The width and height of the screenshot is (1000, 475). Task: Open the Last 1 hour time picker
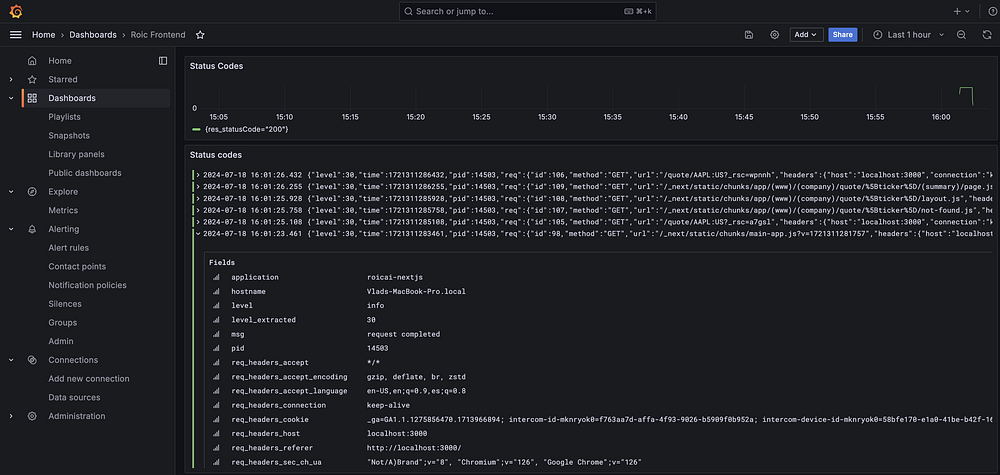[x=908, y=35]
